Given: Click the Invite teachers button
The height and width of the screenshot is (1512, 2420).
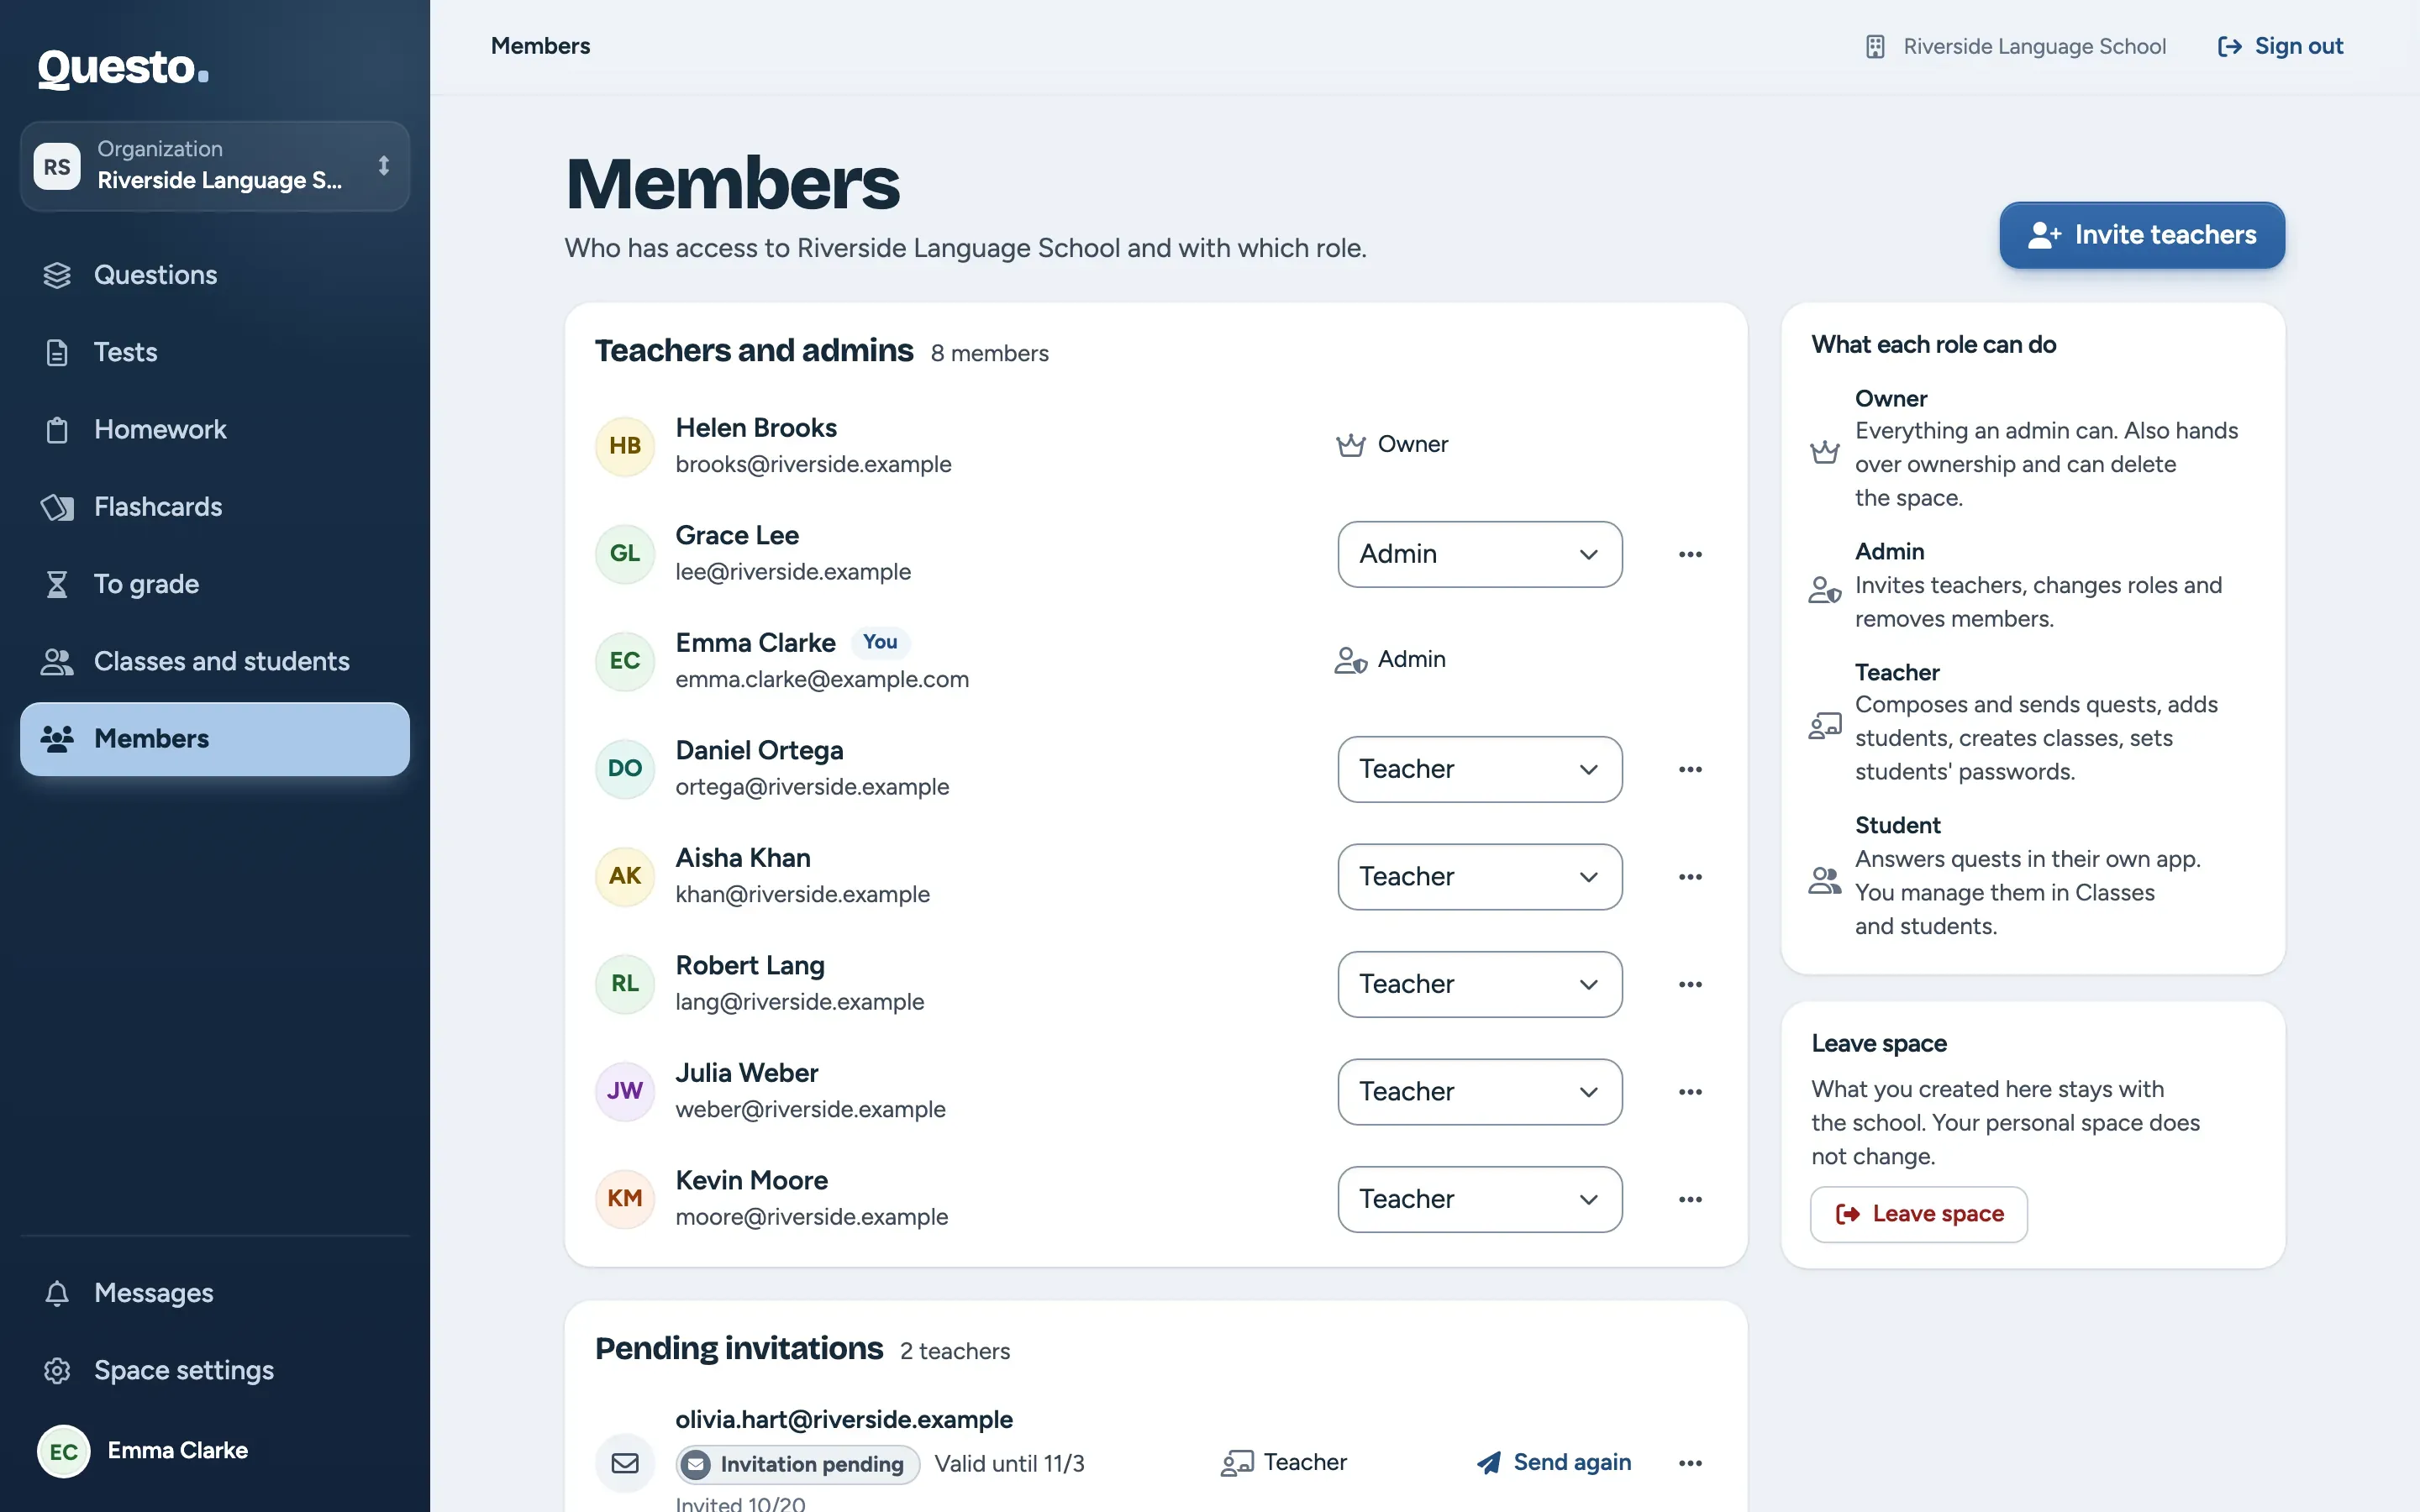Looking at the screenshot, I should 2142,235.
